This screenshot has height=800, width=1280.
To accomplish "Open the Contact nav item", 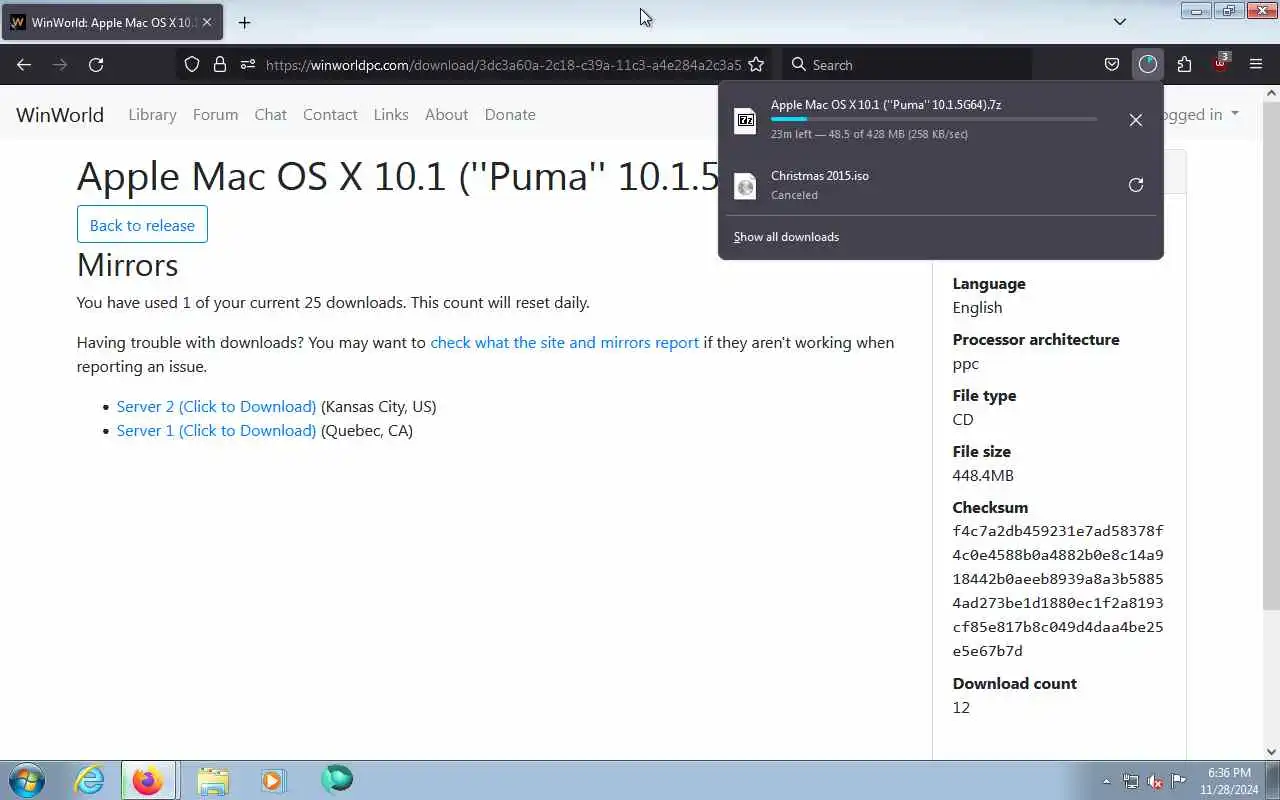I will click(330, 114).
